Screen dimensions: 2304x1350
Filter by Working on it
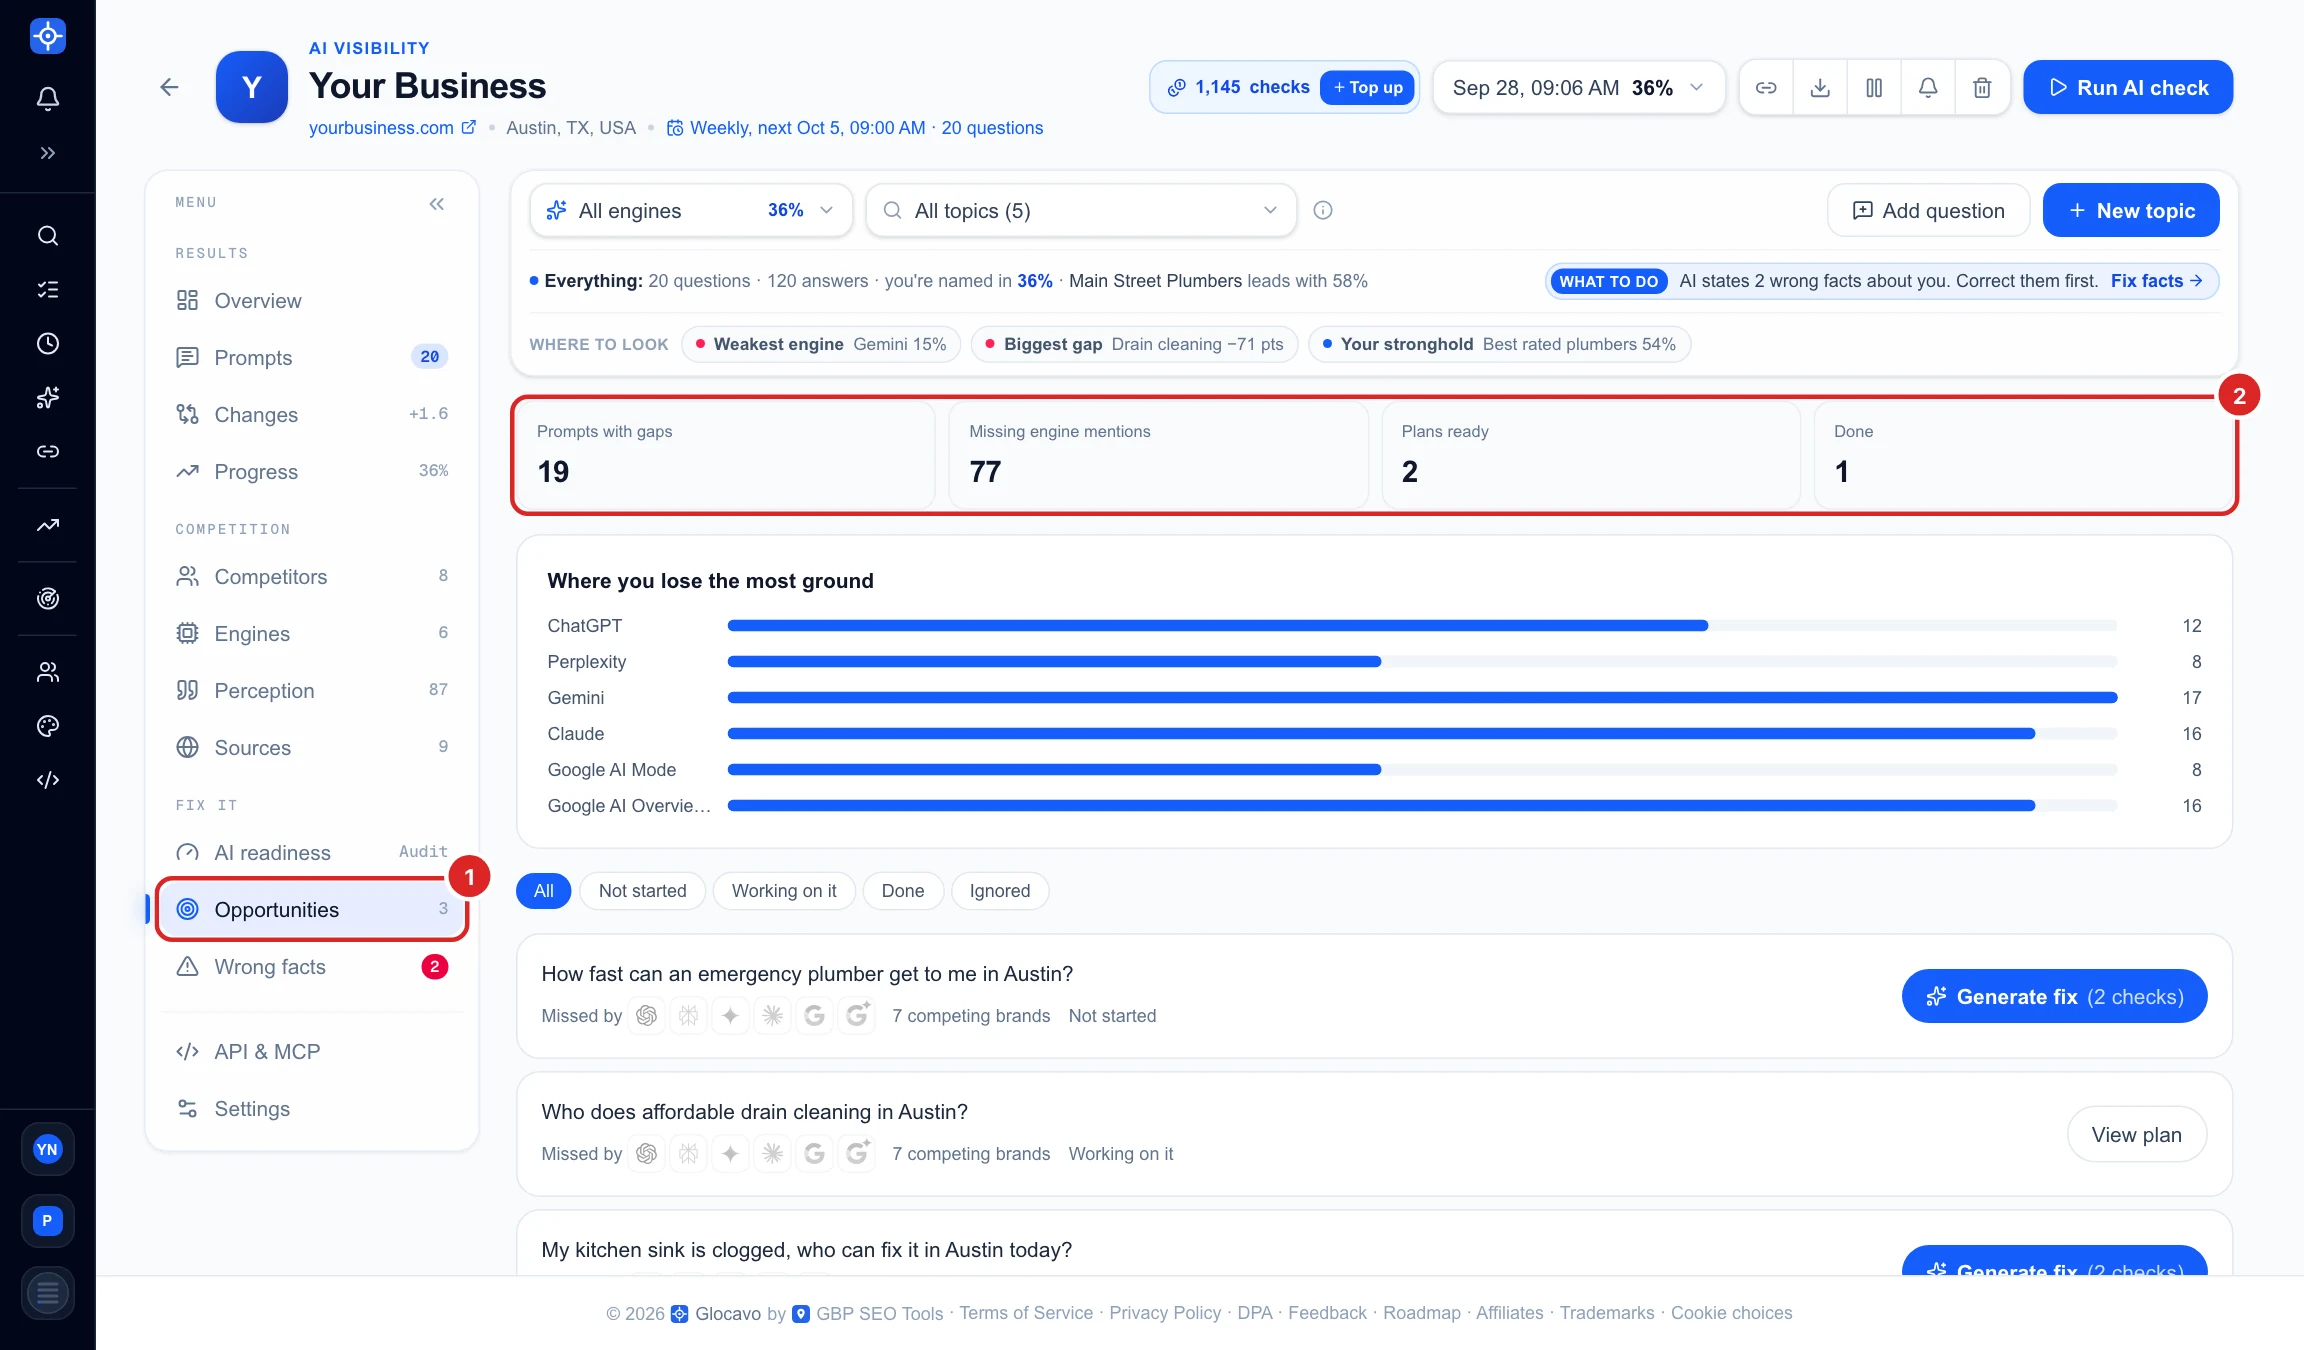(x=784, y=891)
